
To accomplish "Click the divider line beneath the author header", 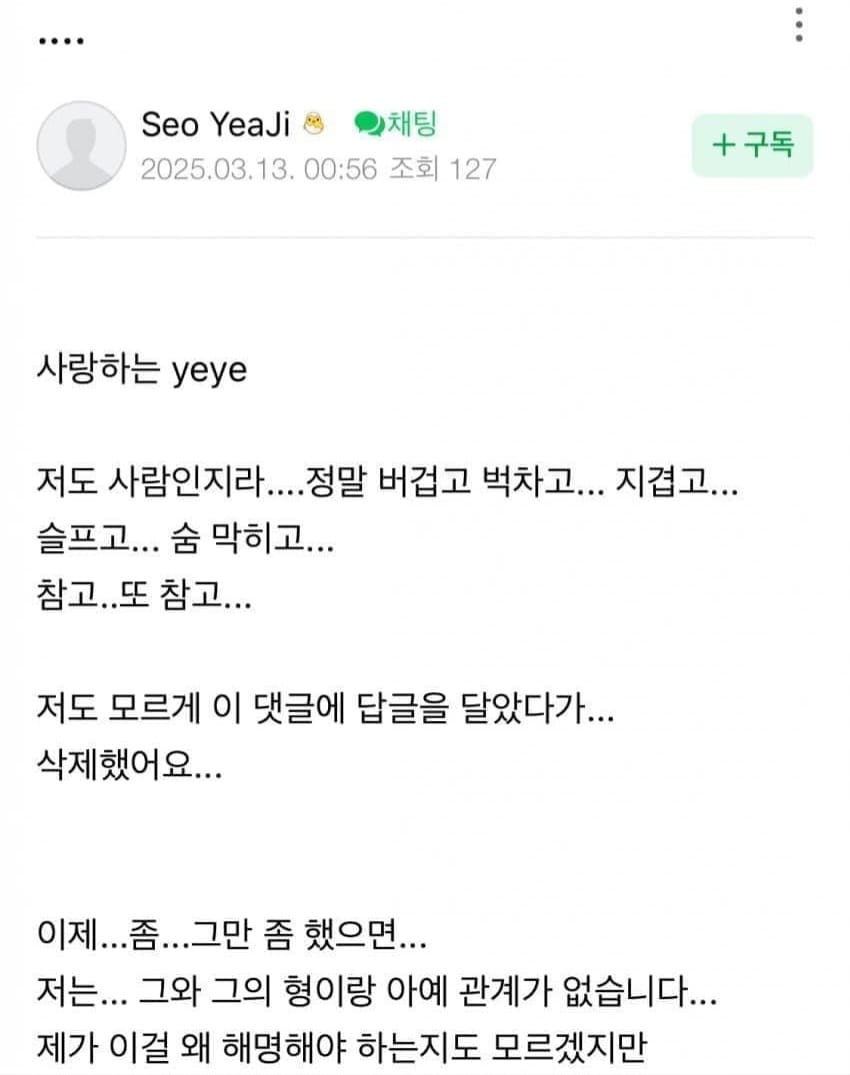I will pos(425,238).
